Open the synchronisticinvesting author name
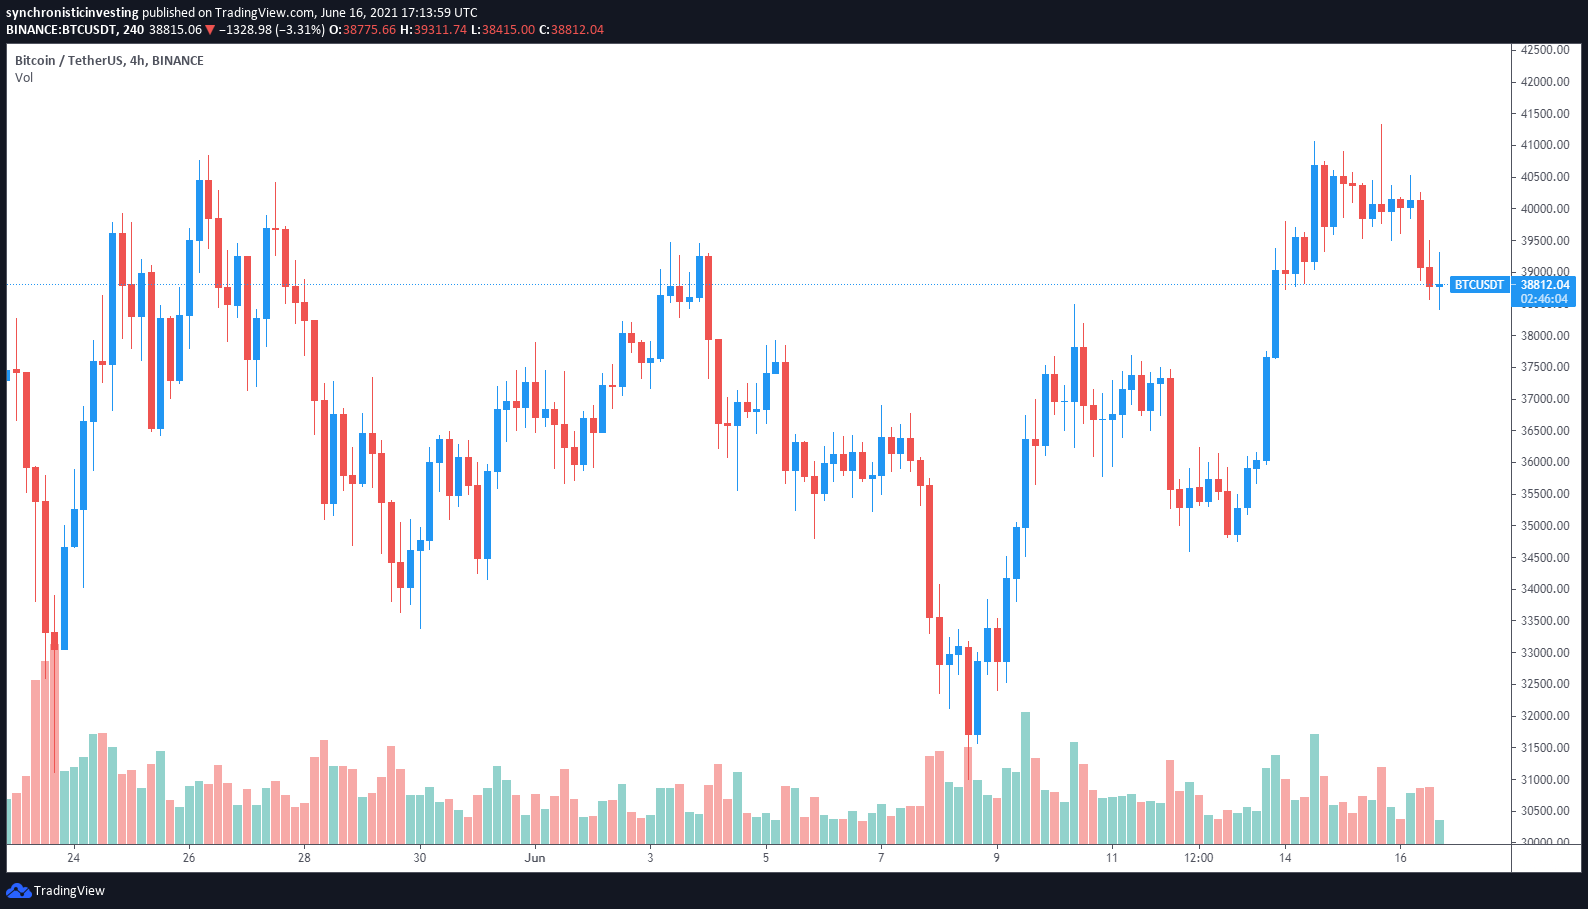1588x909 pixels. (x=72, y=13)
